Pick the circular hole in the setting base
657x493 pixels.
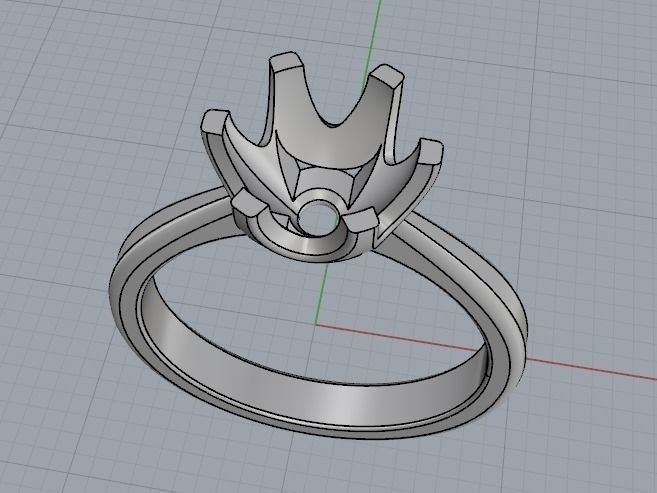pos(318,218)
